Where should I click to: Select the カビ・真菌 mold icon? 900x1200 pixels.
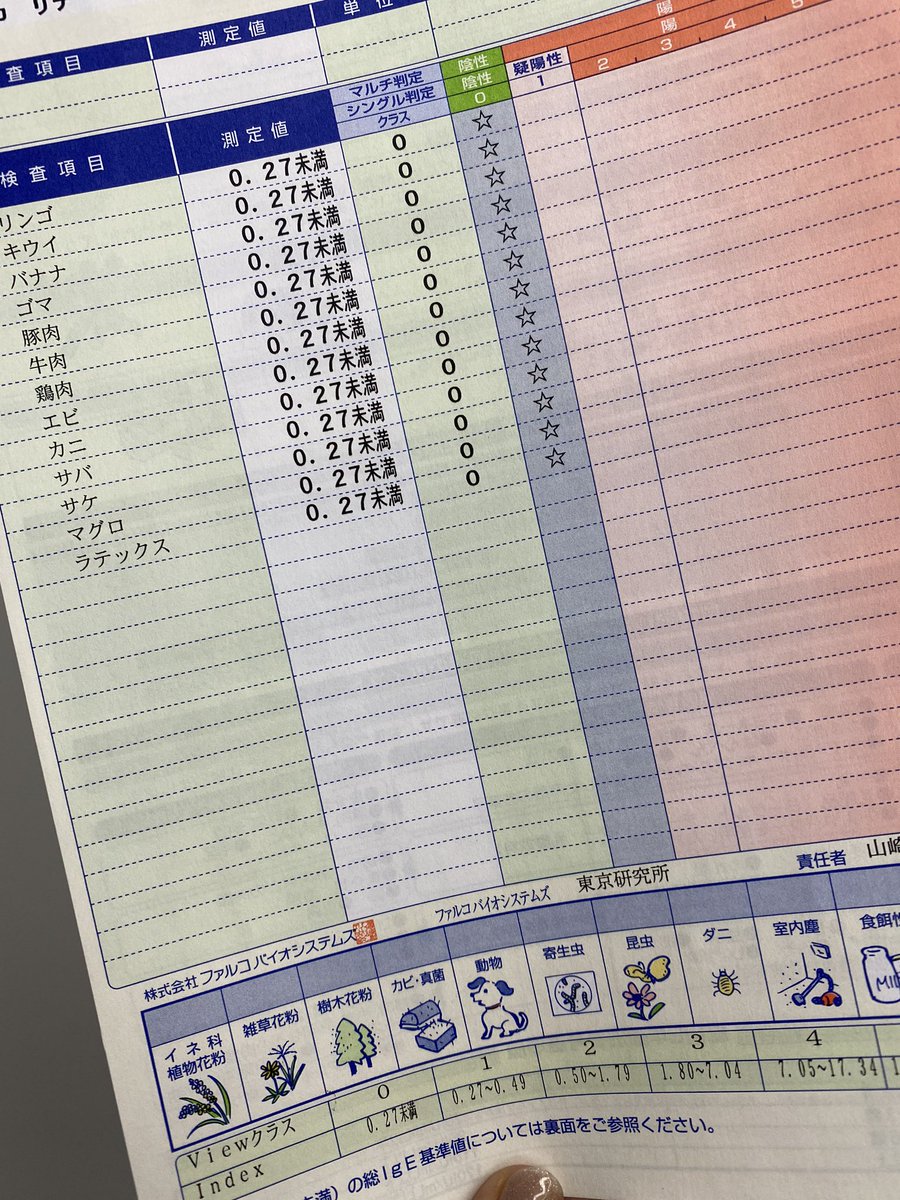[426, 1027]
